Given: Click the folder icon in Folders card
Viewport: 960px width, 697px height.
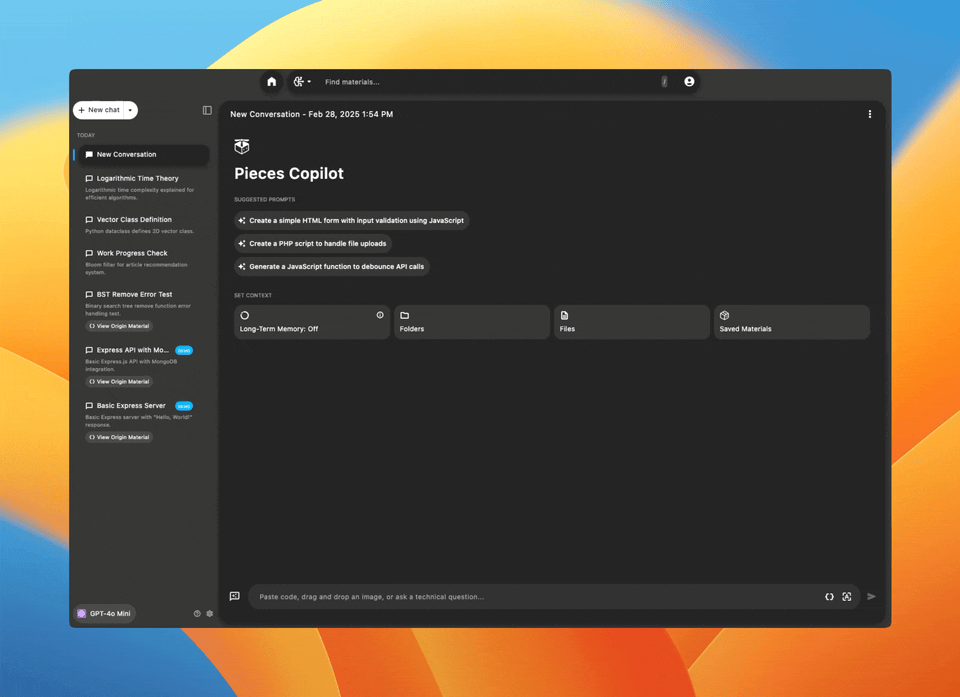Looking at the screenshot, I should click(405, 315).
